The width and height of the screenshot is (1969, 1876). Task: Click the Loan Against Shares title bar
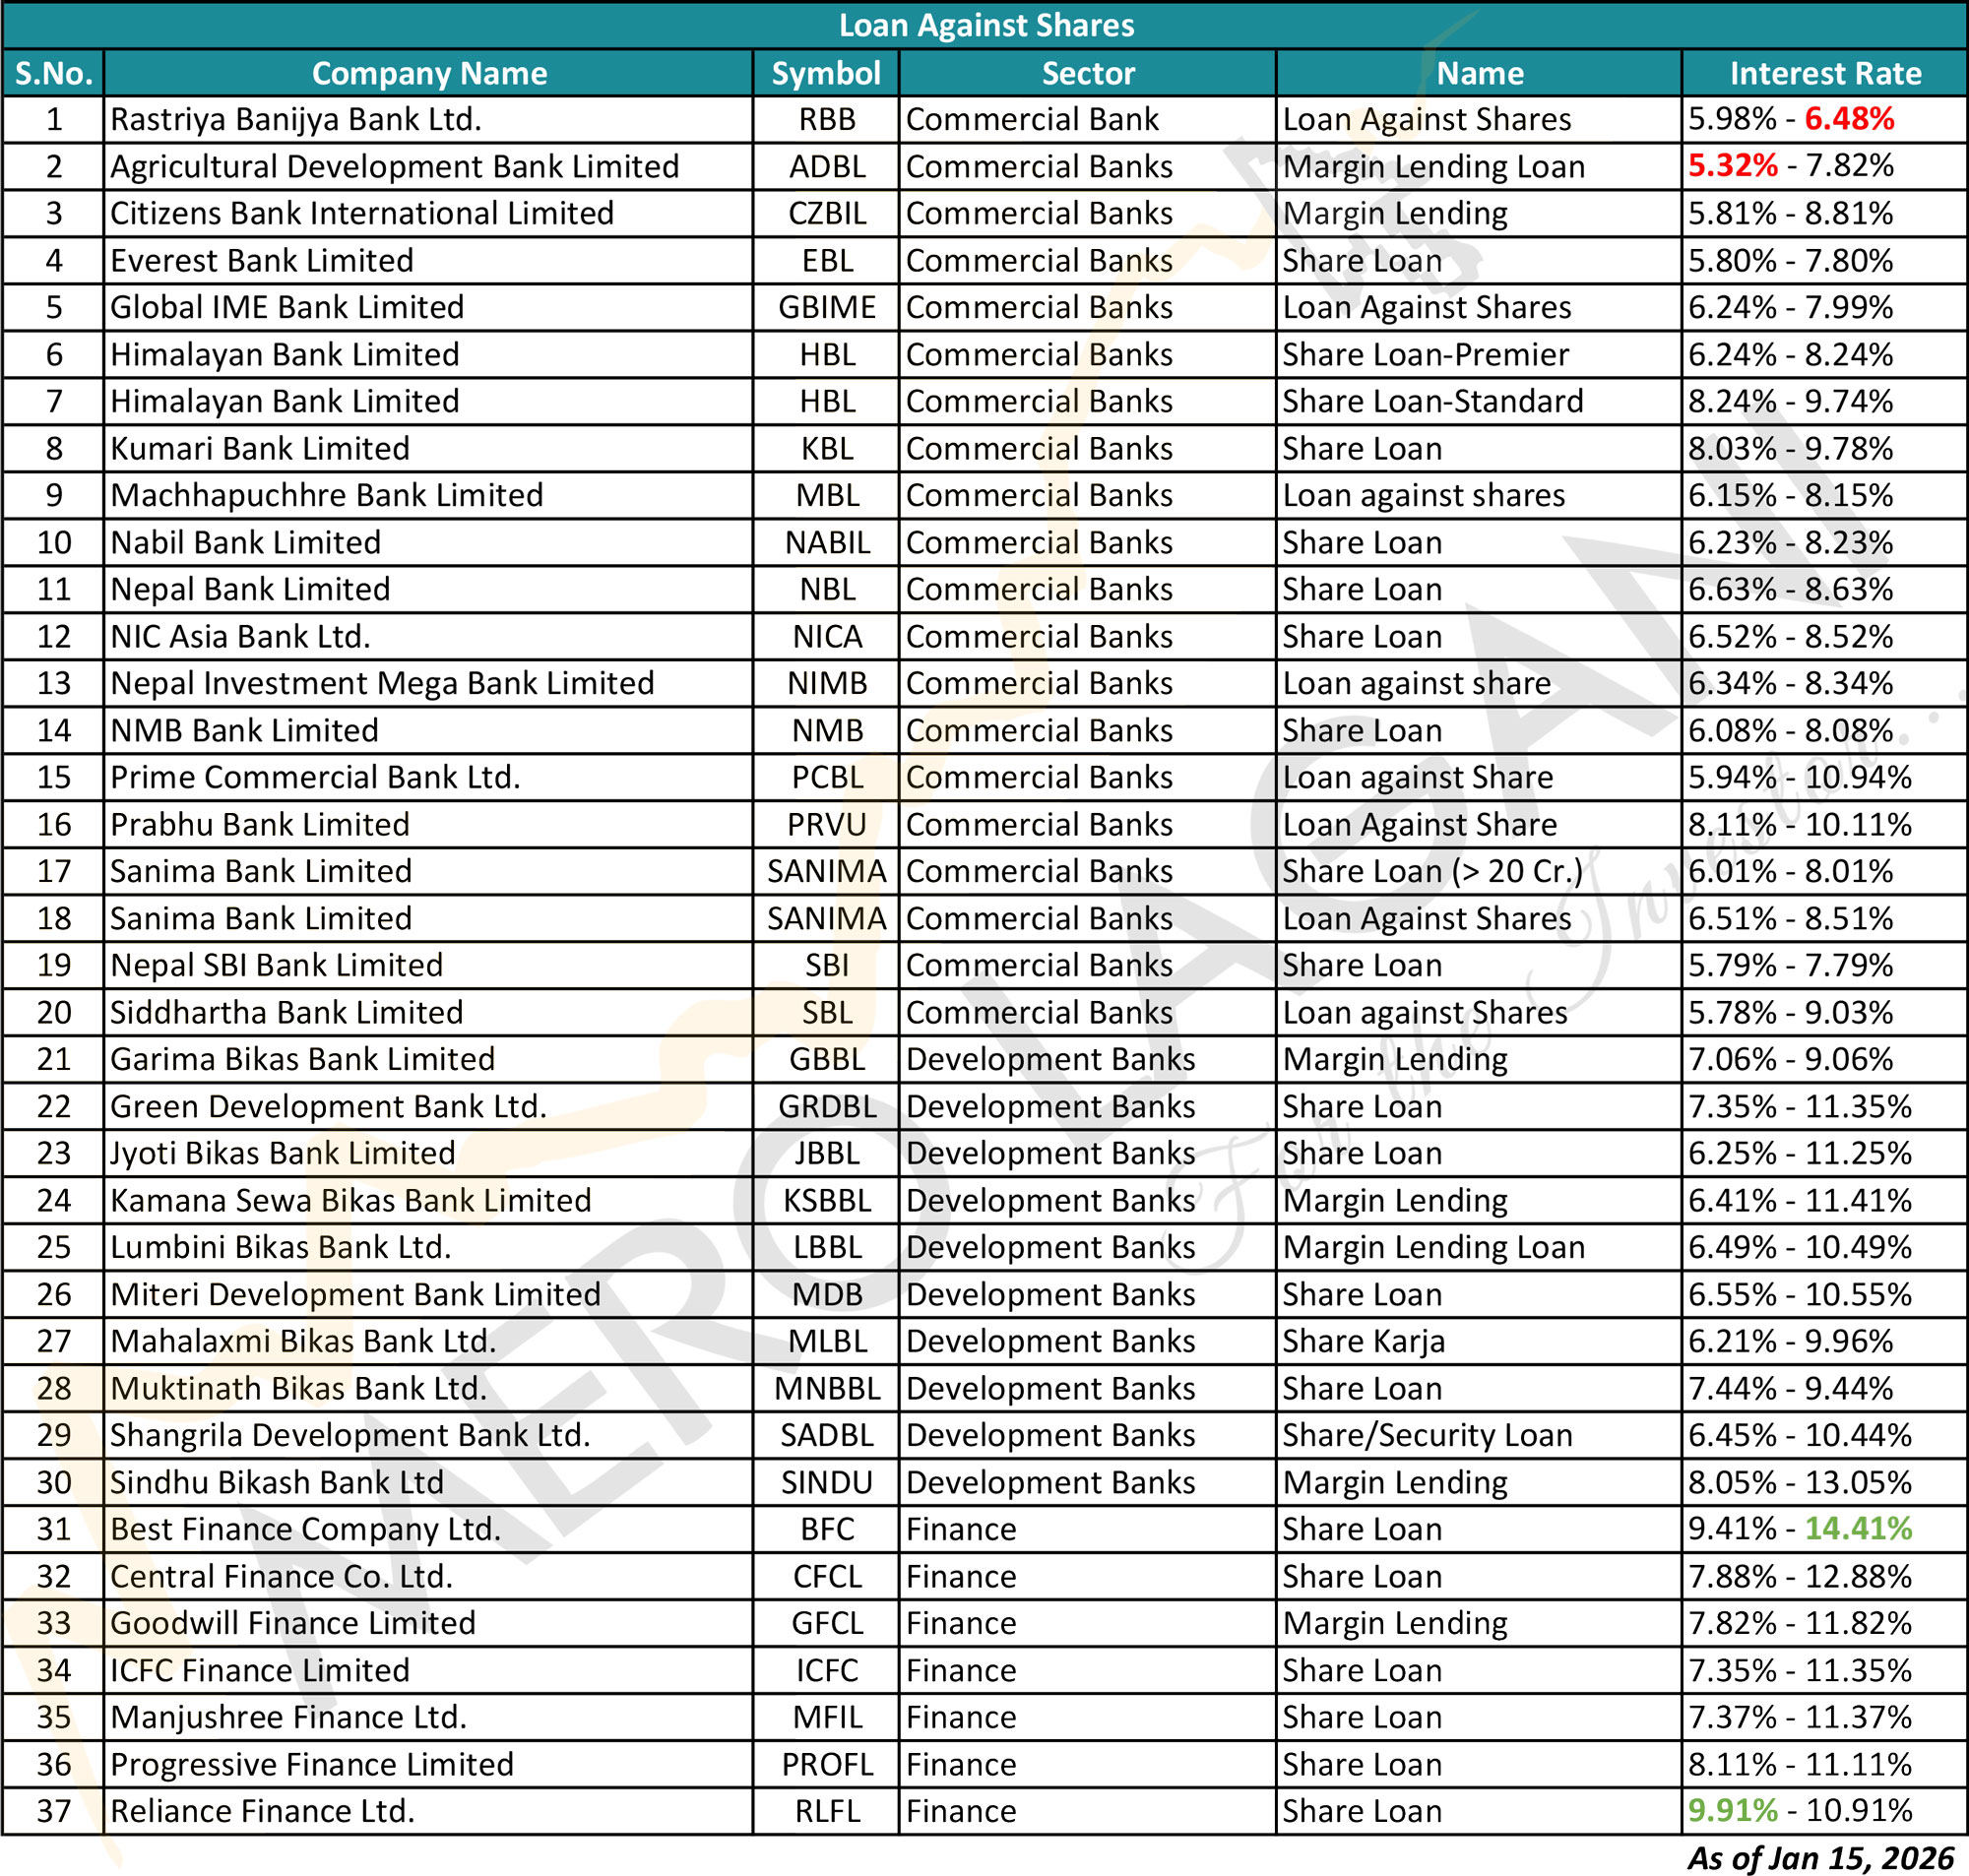point(985,25)
